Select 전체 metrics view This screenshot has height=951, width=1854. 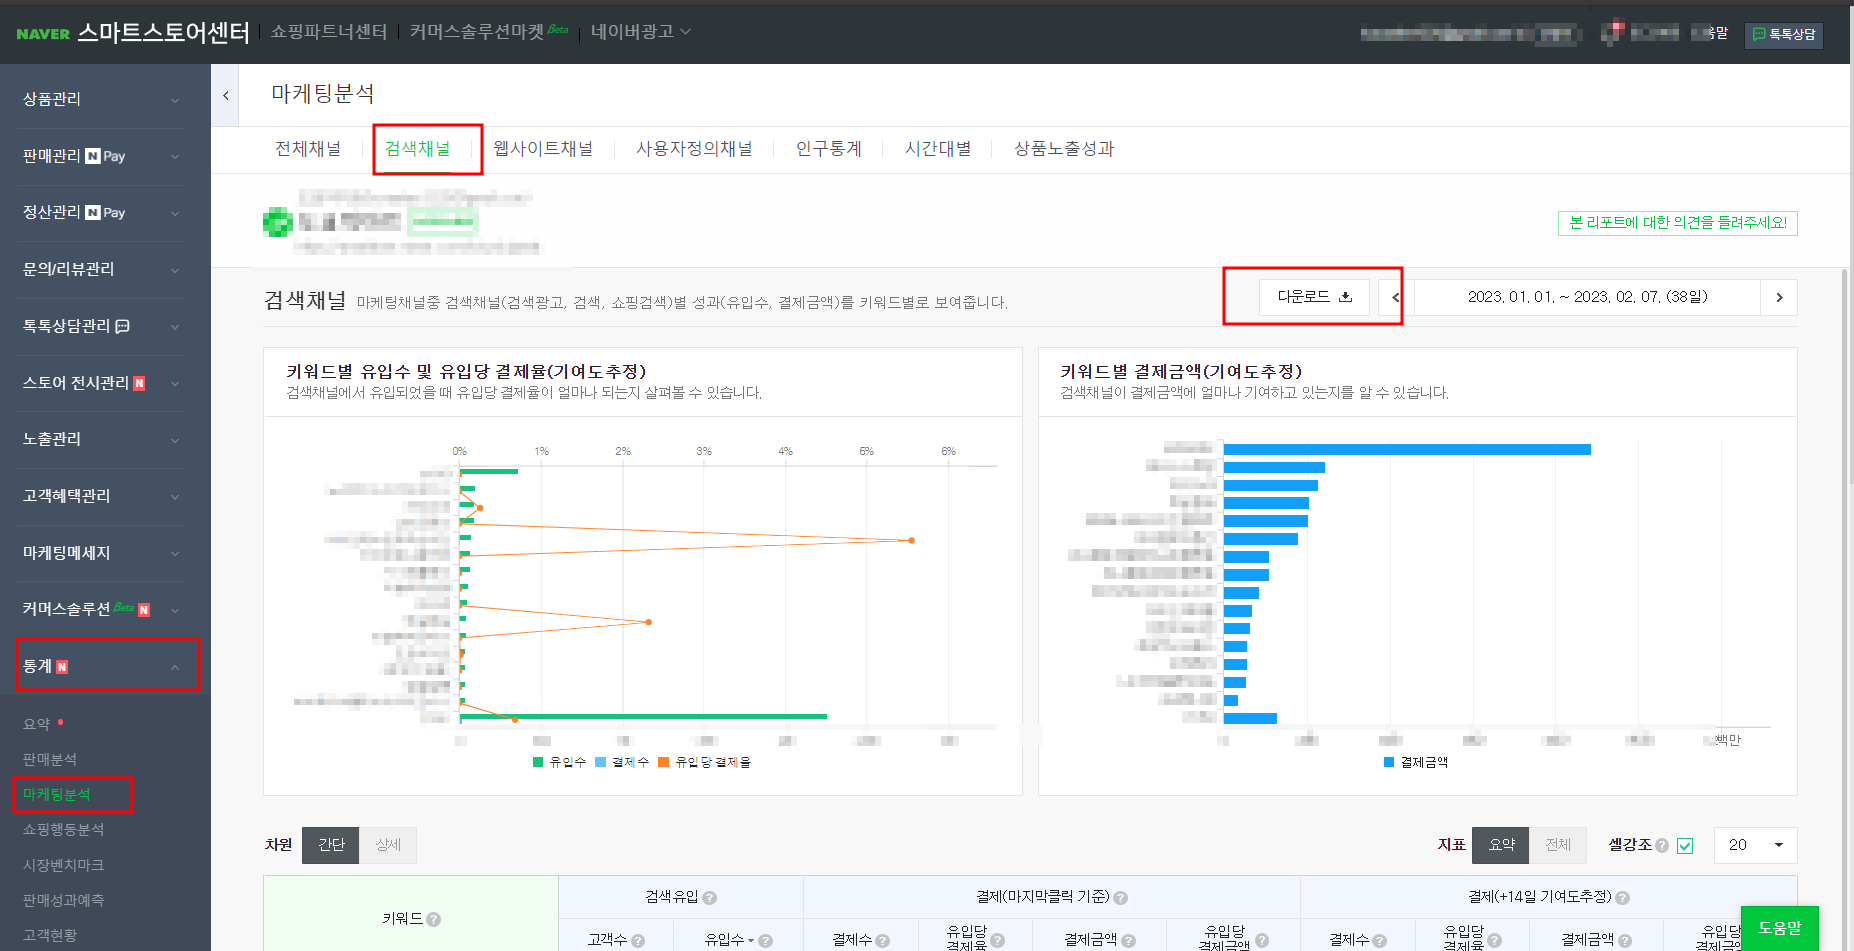click(x=1558, y=845)
